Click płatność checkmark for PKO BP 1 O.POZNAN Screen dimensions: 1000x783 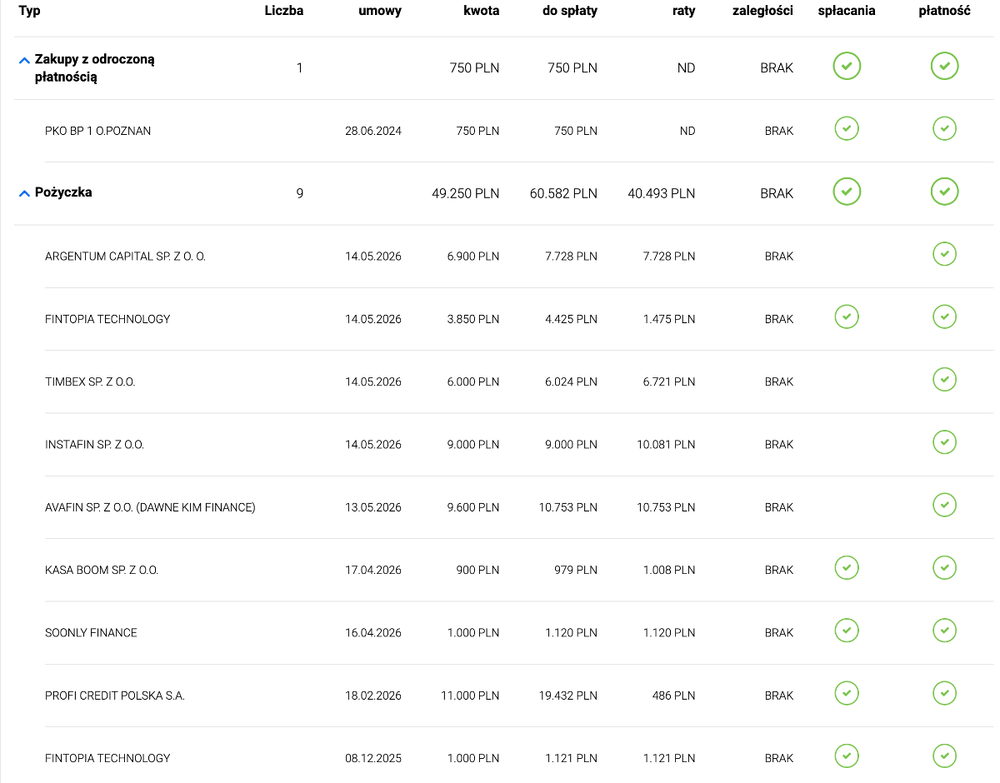pyautogui.click(x=944, y=129)
